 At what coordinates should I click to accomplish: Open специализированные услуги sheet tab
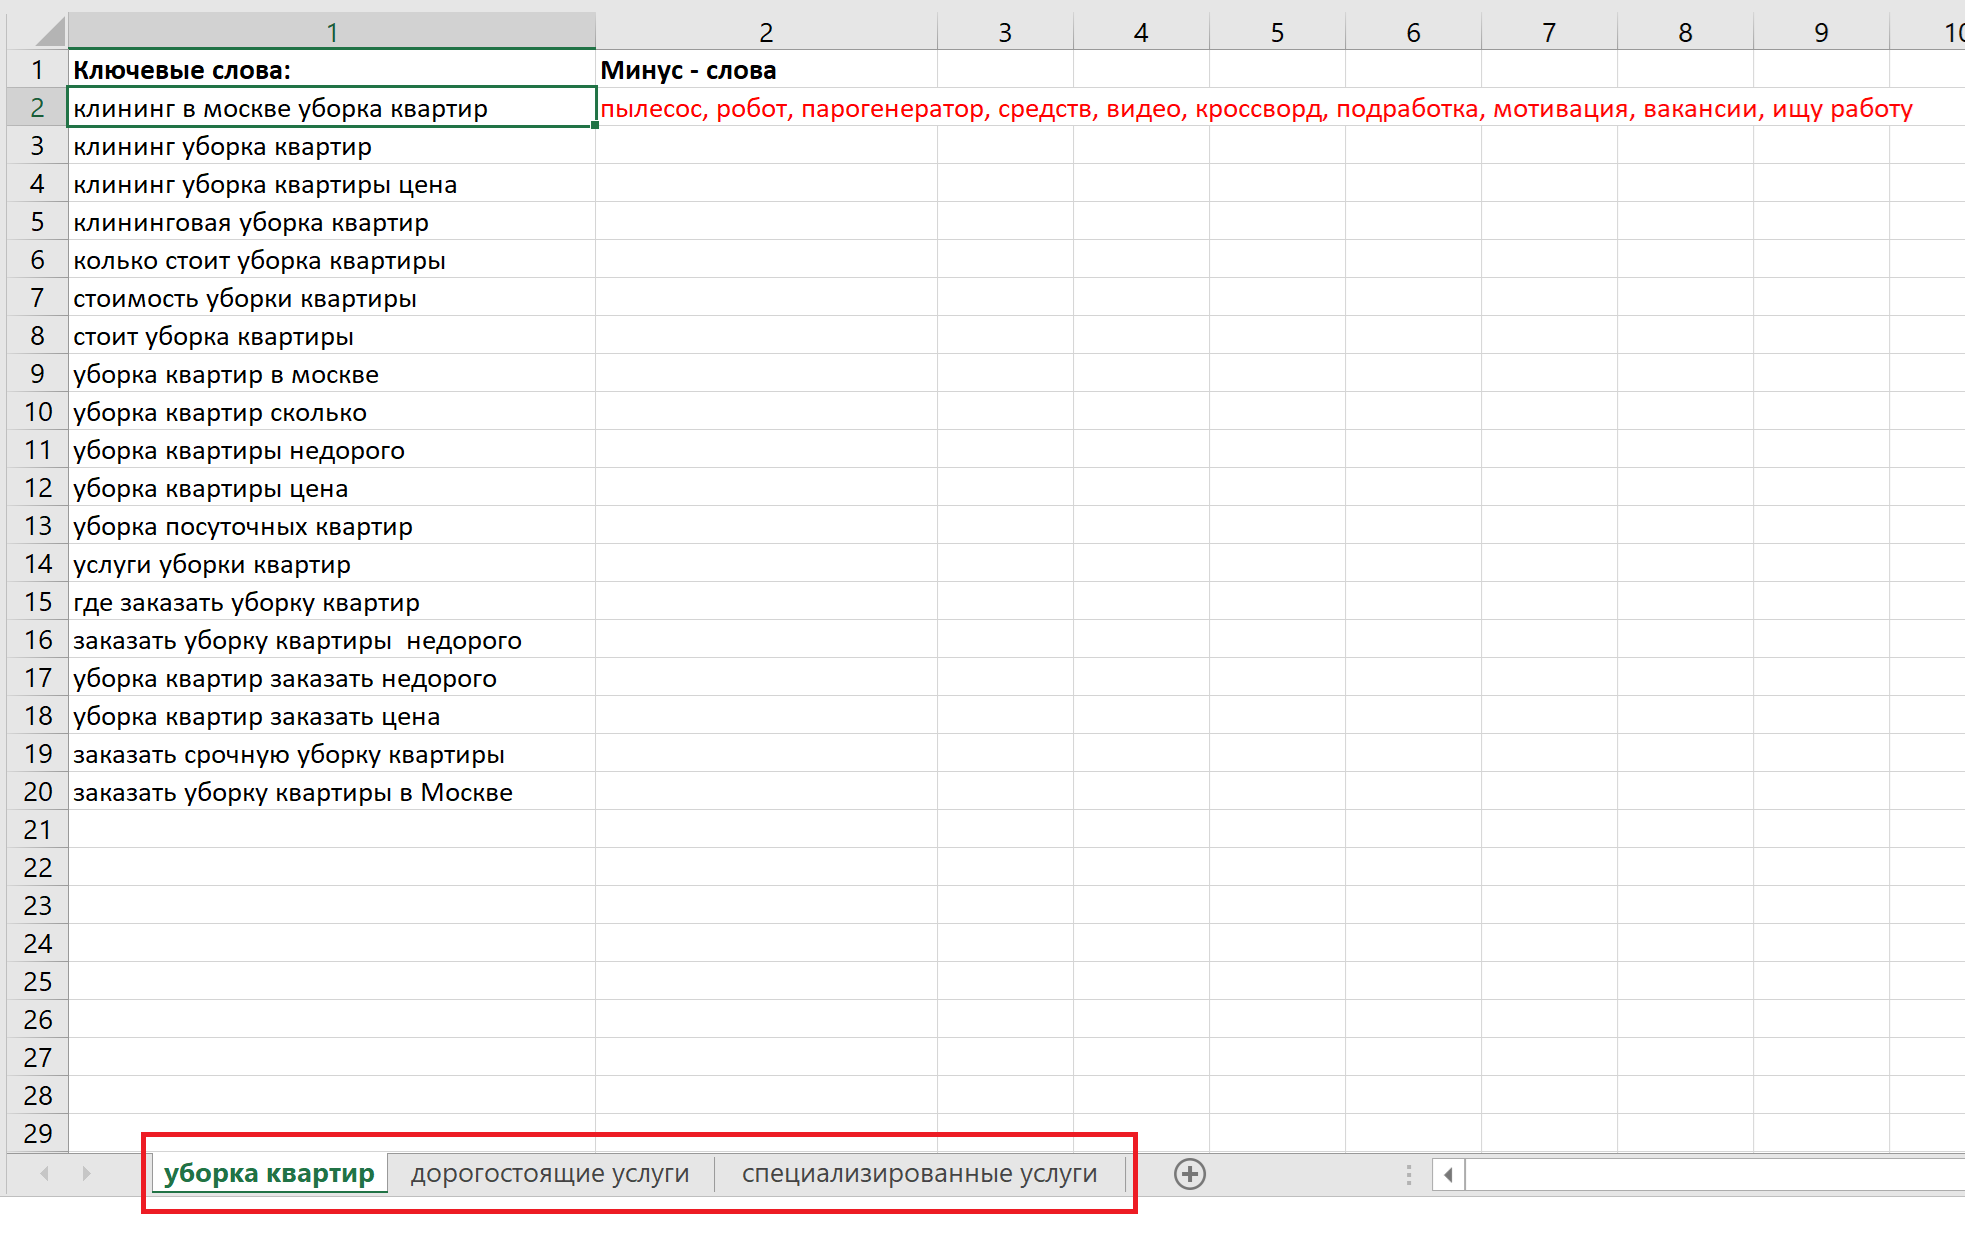coord(919,1173)
